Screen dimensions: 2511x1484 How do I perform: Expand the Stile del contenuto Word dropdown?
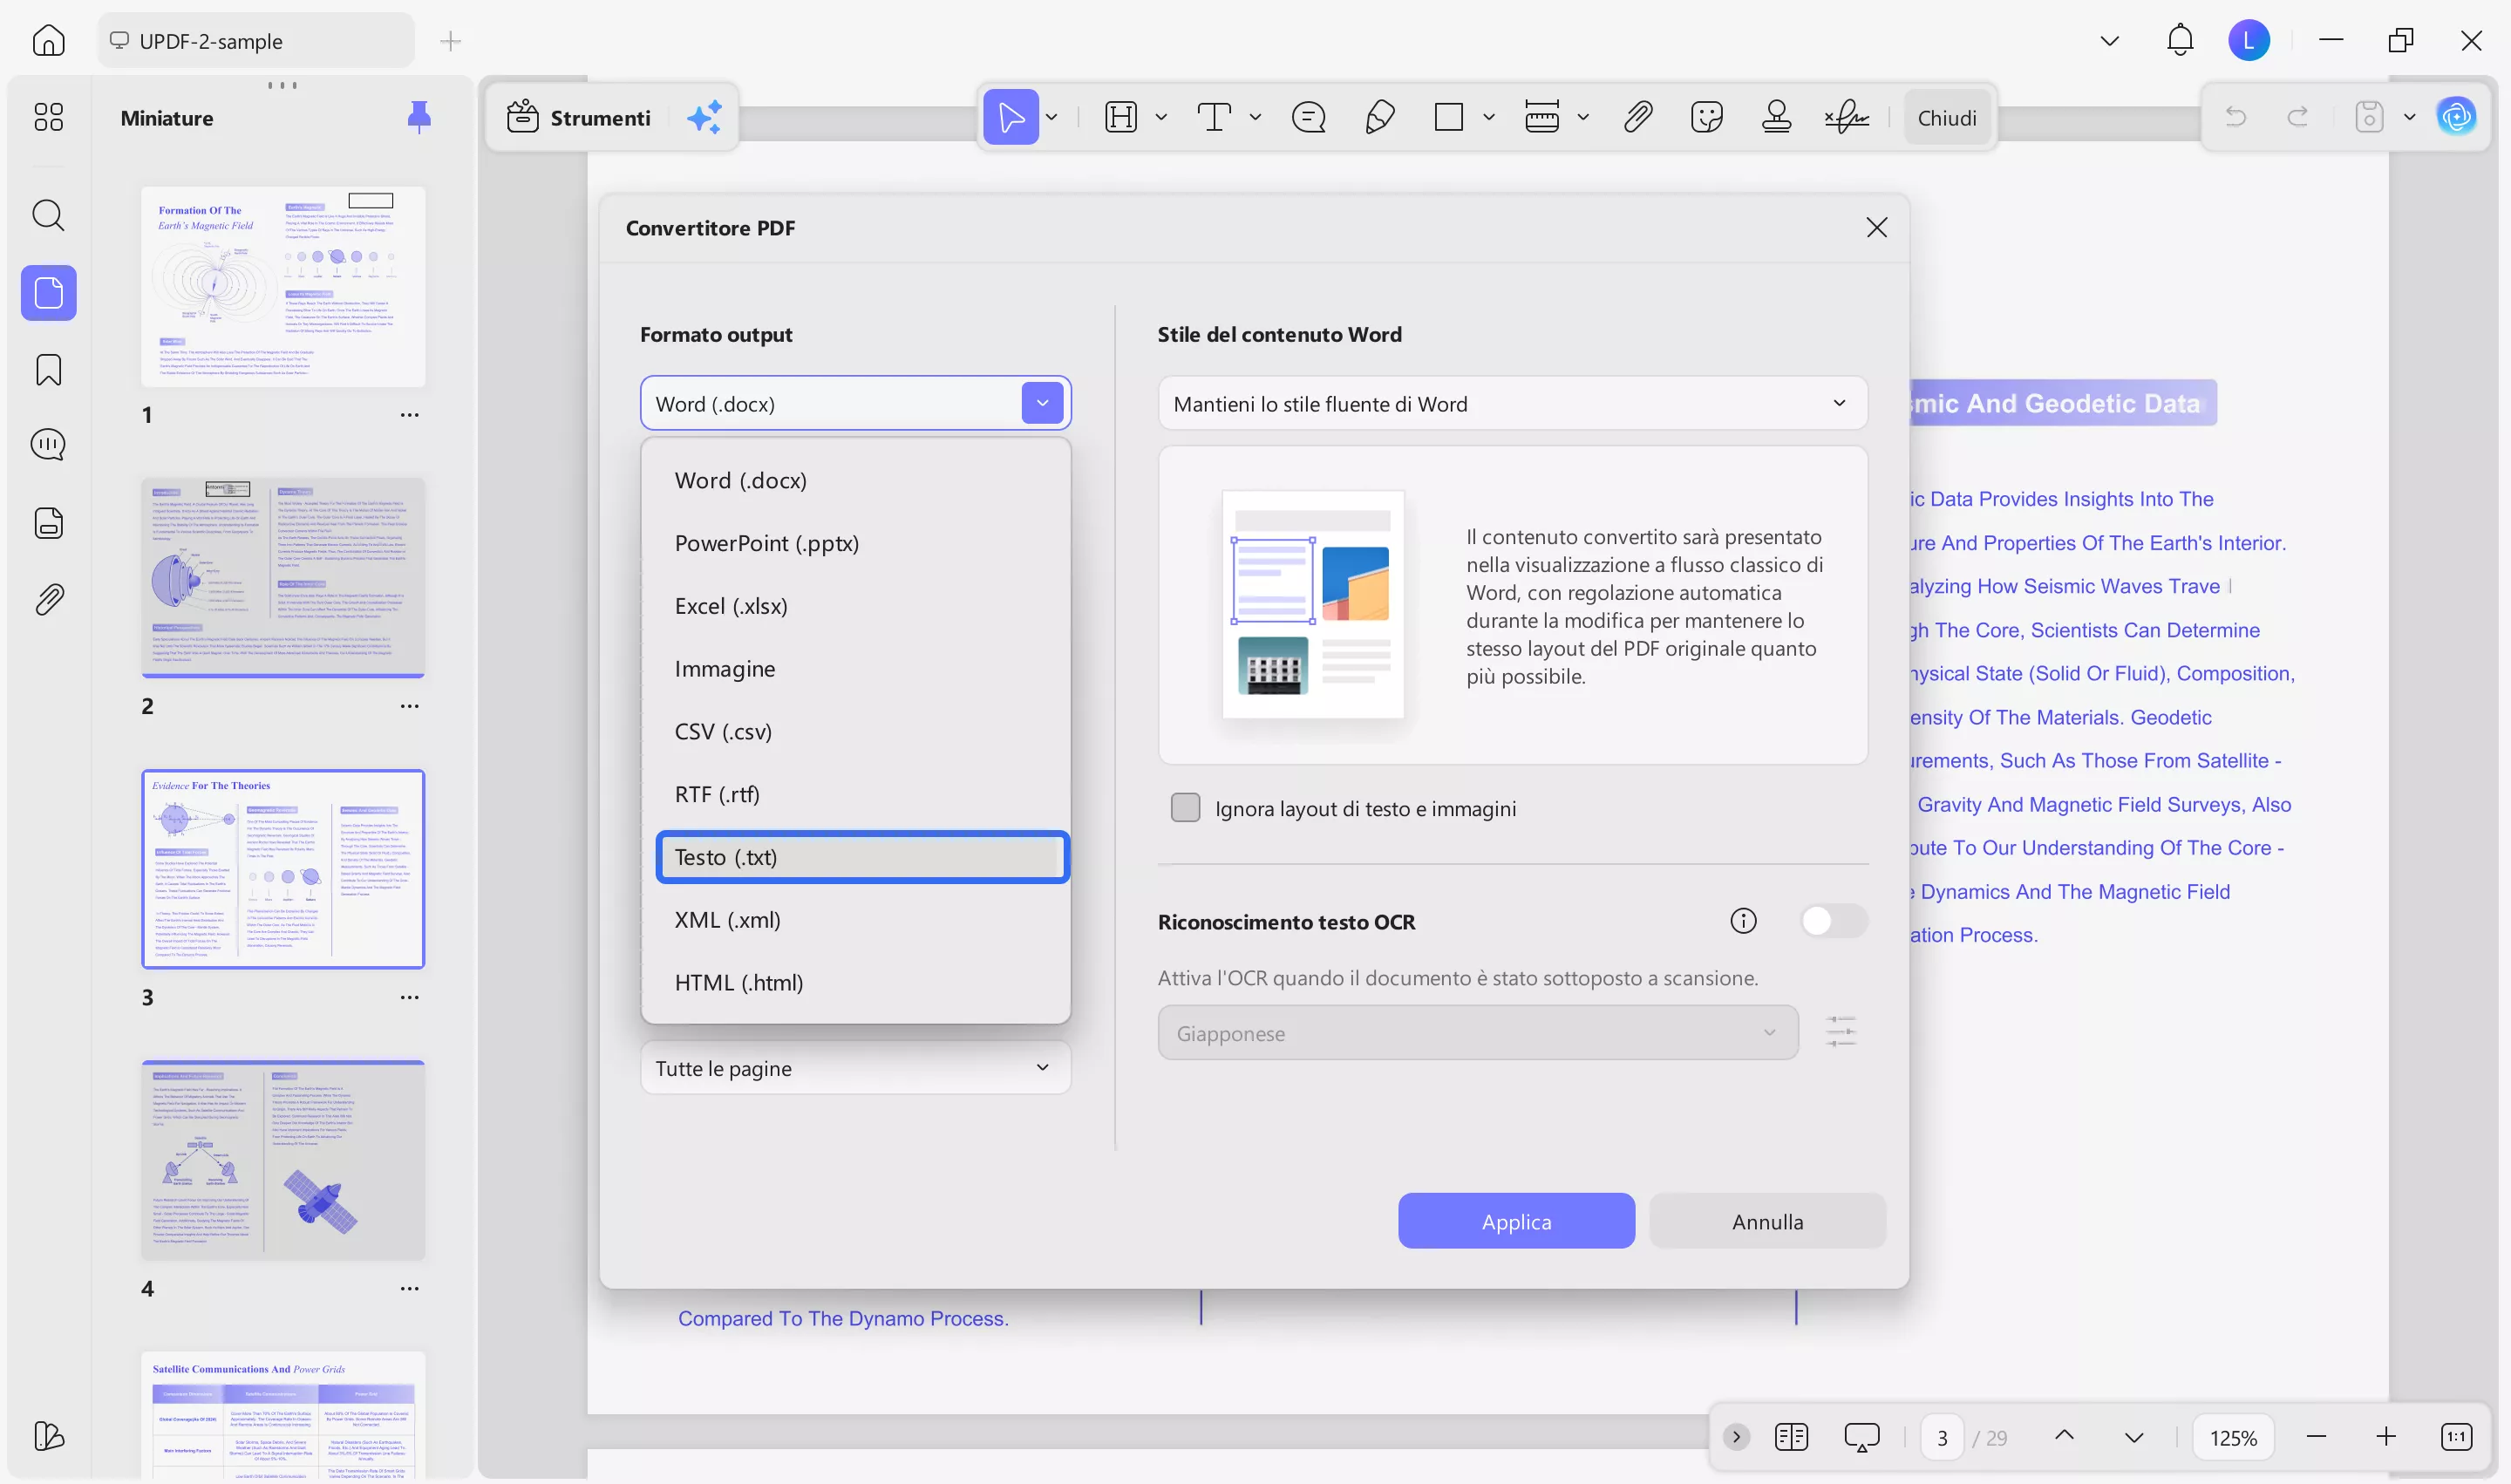pos(1512,404)
